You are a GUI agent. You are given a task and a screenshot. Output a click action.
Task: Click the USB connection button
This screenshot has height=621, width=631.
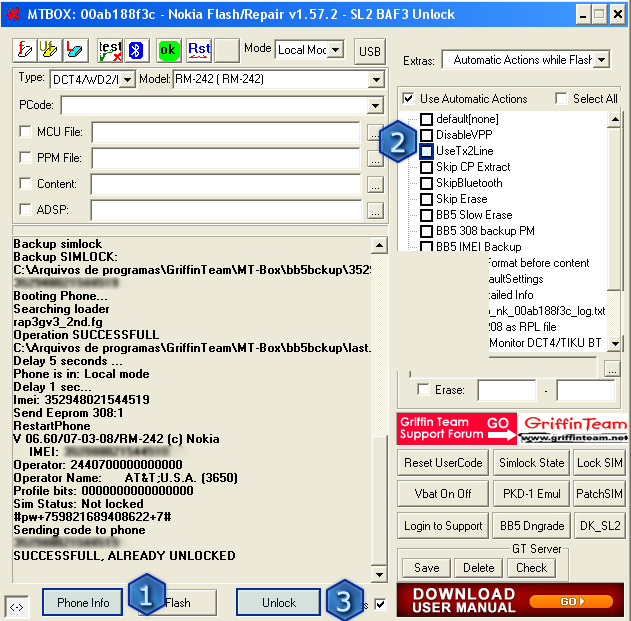click(369, 51)
